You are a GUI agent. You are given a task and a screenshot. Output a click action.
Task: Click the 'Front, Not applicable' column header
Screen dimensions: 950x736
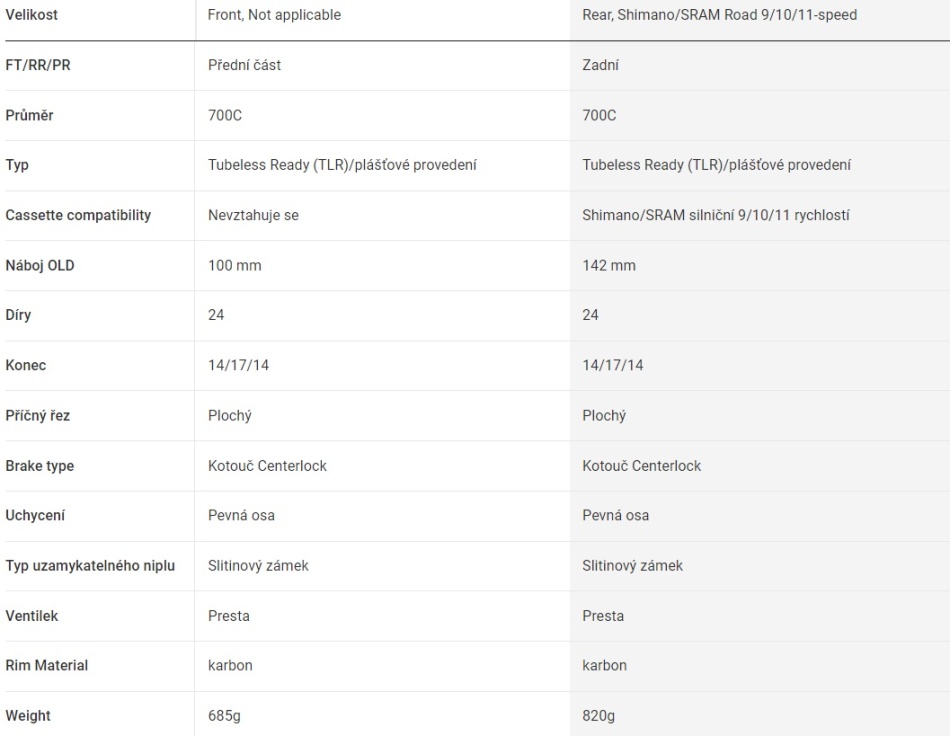tap(273, 15)
